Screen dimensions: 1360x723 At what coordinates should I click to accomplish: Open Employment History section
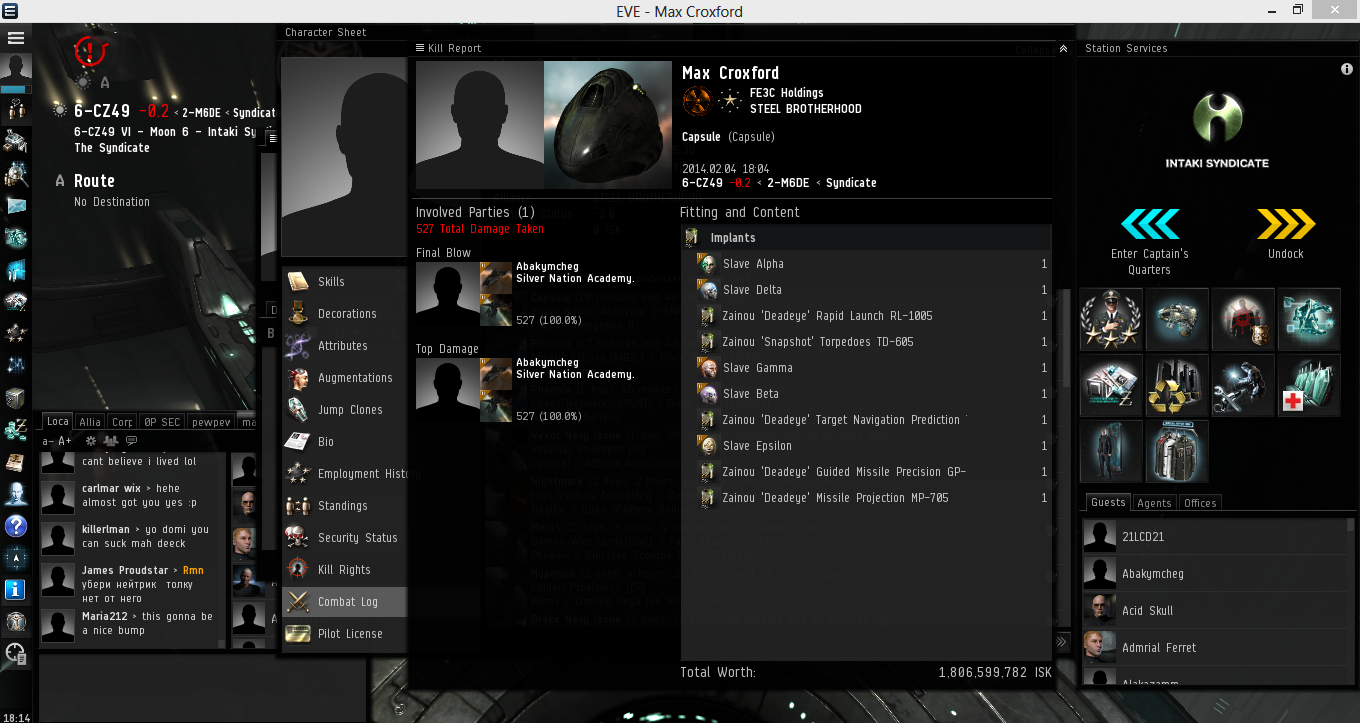point(344,474)
